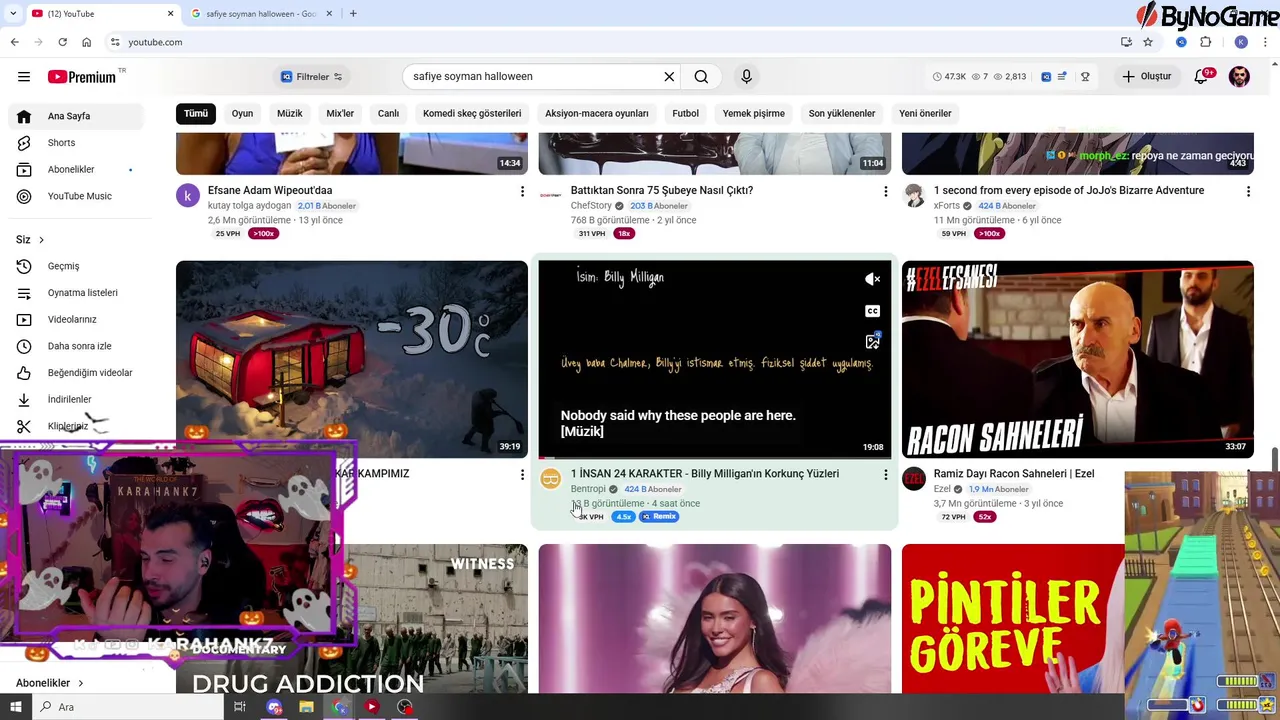Open Ezel channel avatar

pos(914,479)
